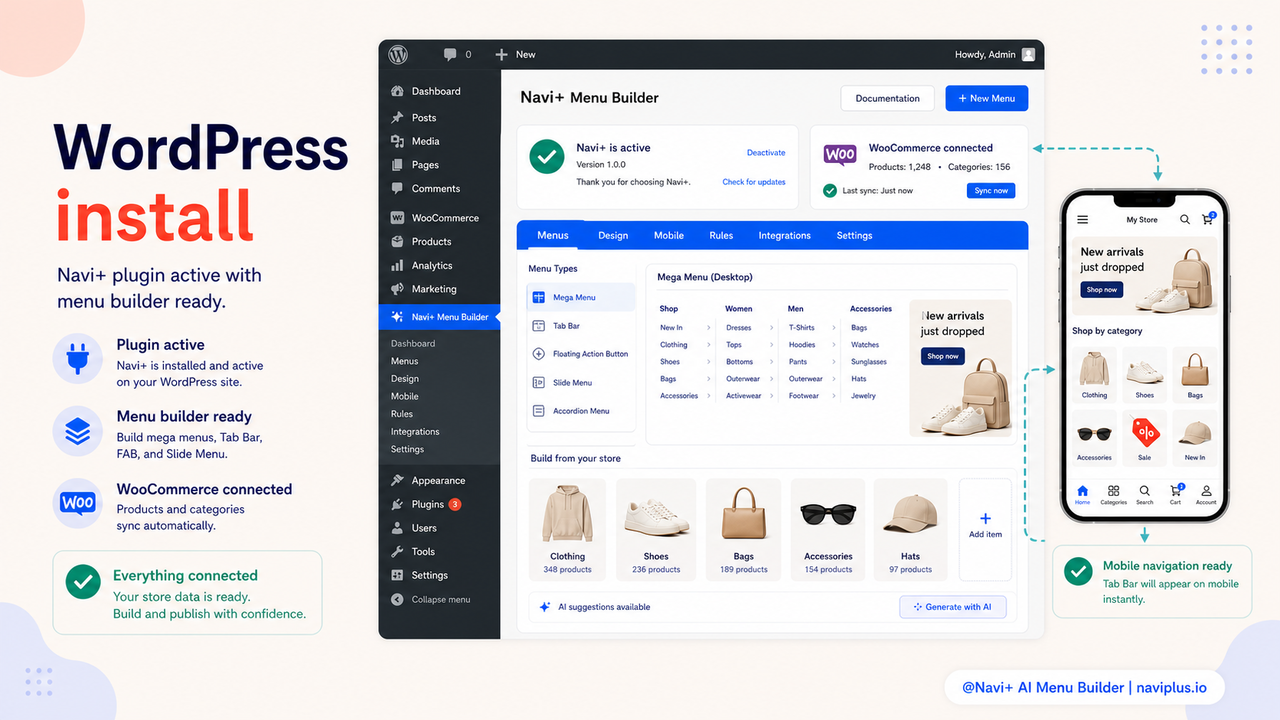Expand Hoodies chevron under Men
Image resolution: width=1280 pixels, height=720 pixels.
coord(836,345)
